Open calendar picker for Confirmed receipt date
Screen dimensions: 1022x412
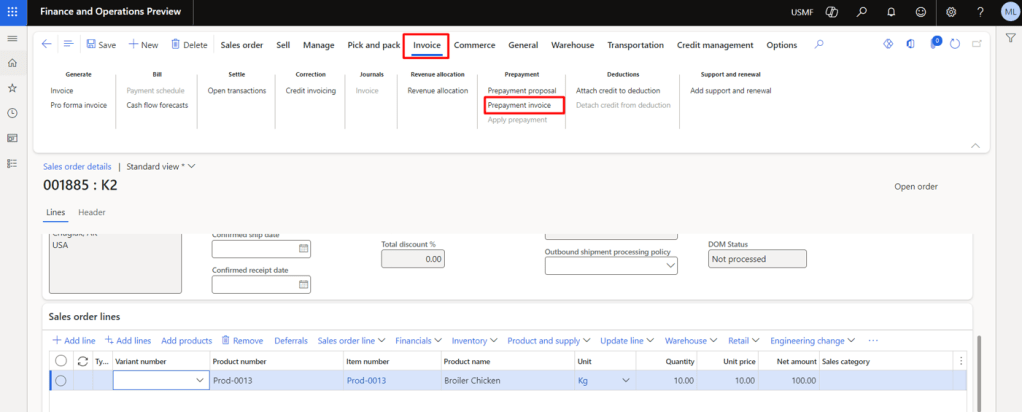304,285
